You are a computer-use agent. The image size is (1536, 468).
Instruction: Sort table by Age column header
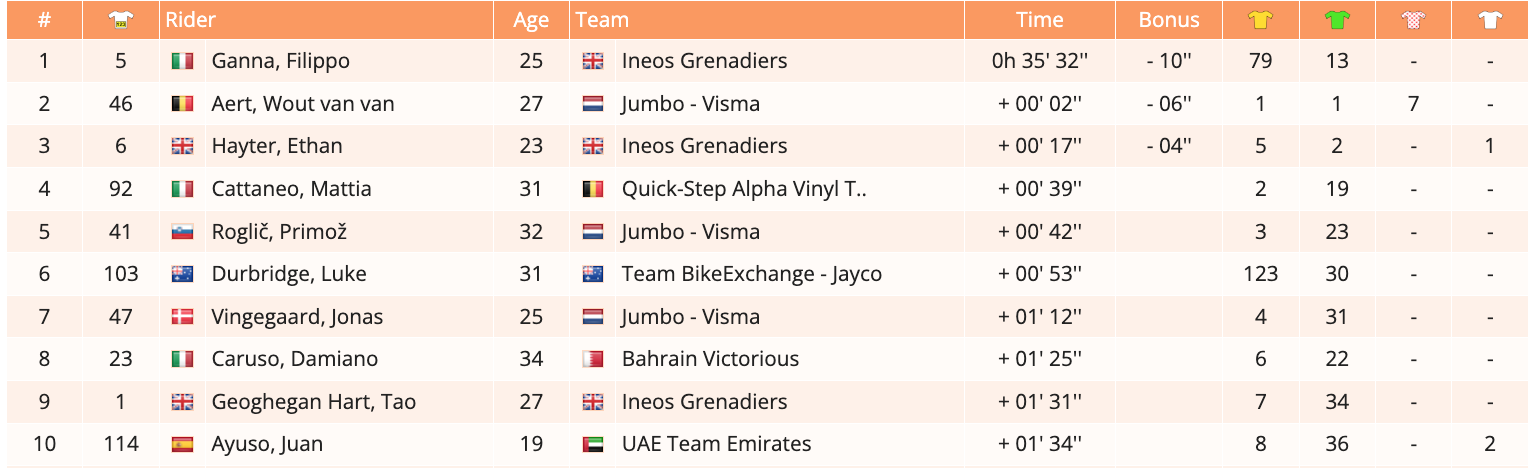[530, 20]
